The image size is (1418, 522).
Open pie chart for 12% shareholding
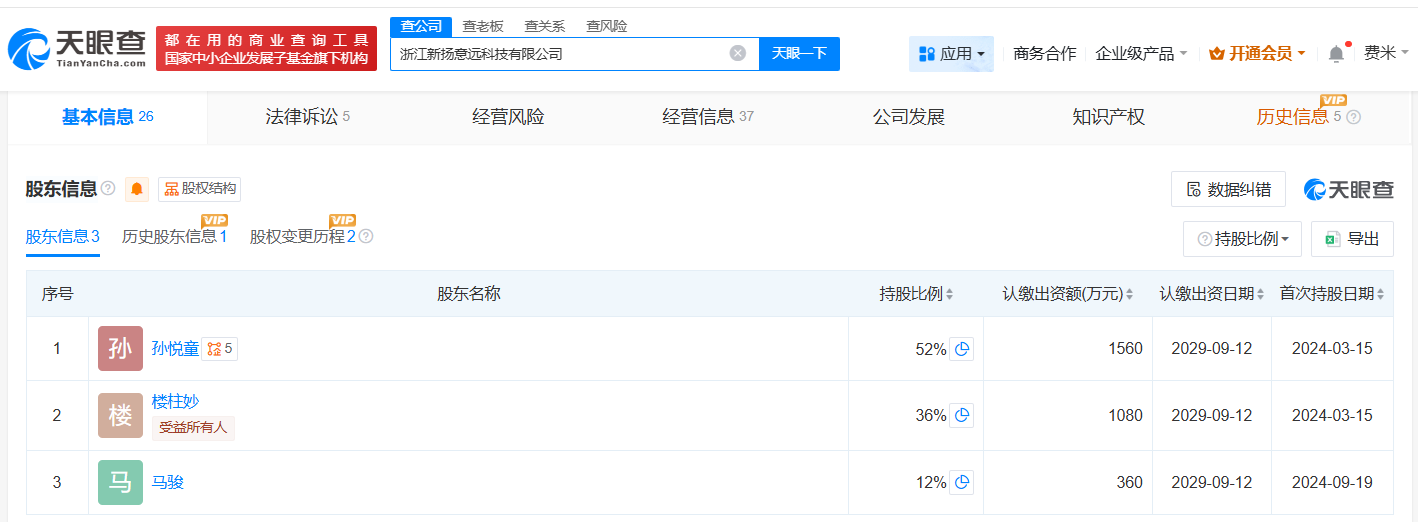(x=961, y=482)
